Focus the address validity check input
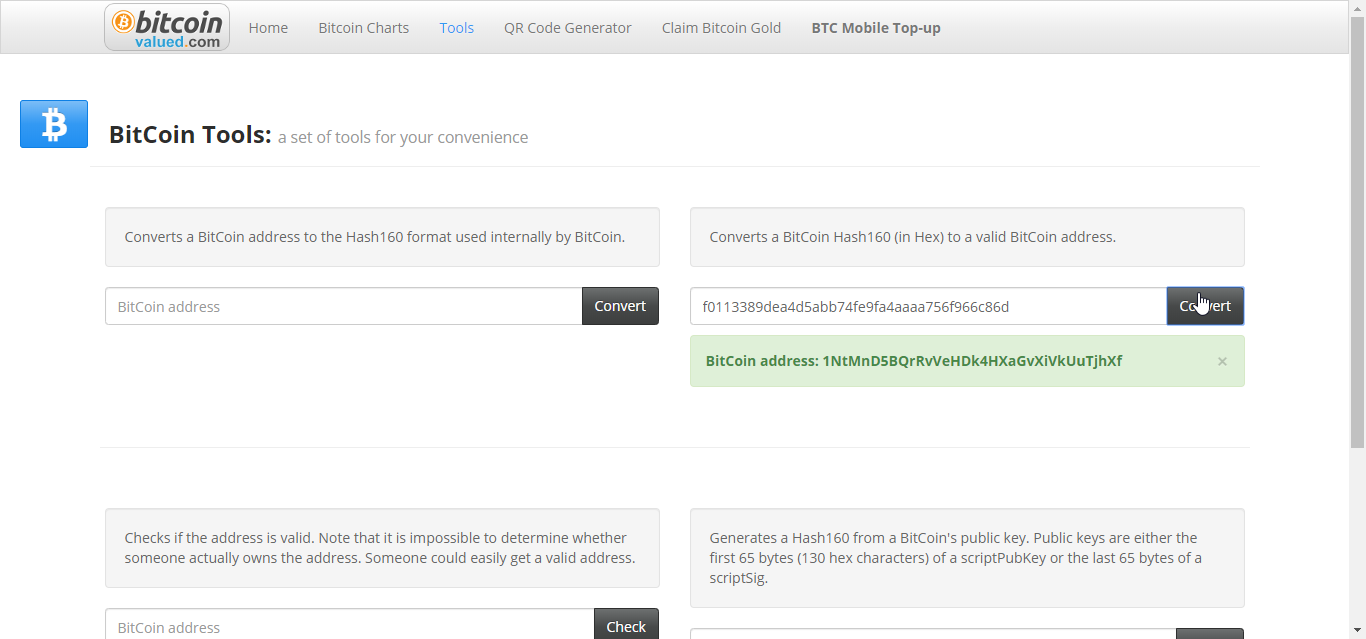Image resolution: width=1366 pixels, height=639 pixels. click(350, 626)
